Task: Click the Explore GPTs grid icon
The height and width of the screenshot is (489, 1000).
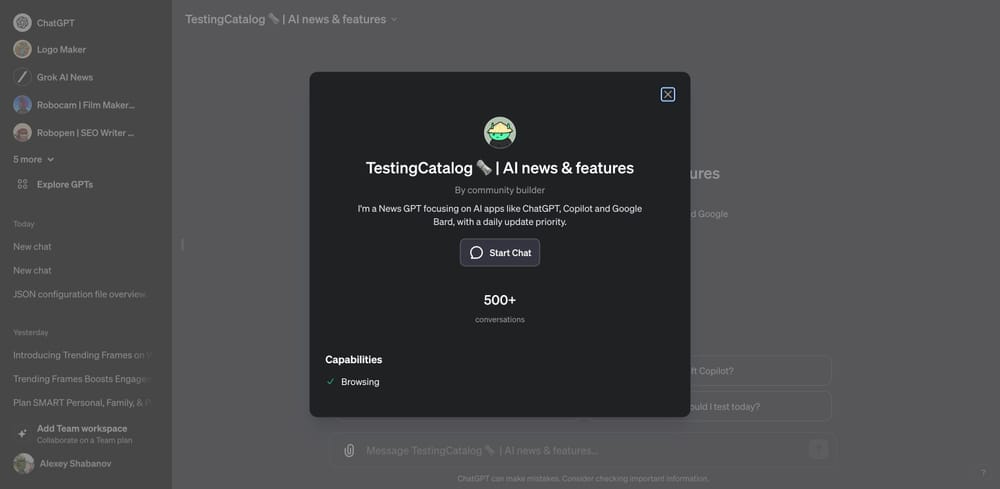Action: (x=22, y=184)
